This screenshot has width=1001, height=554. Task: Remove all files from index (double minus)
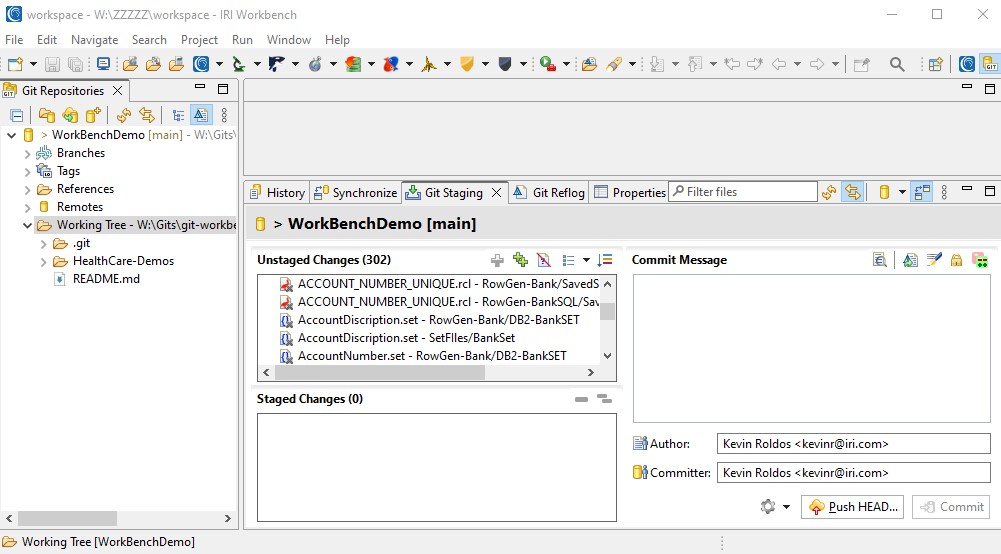(604, 400)
